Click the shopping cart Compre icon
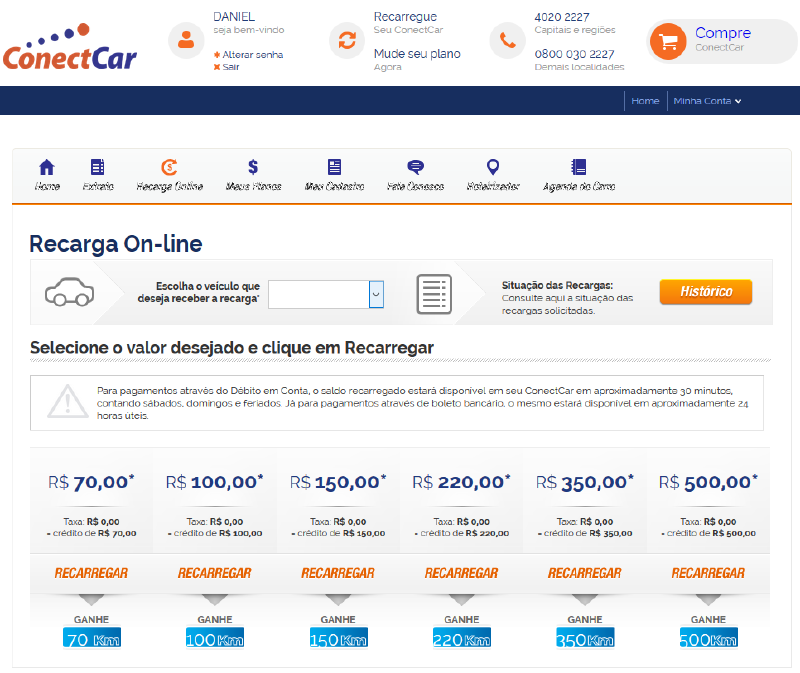 coord(668,41)
